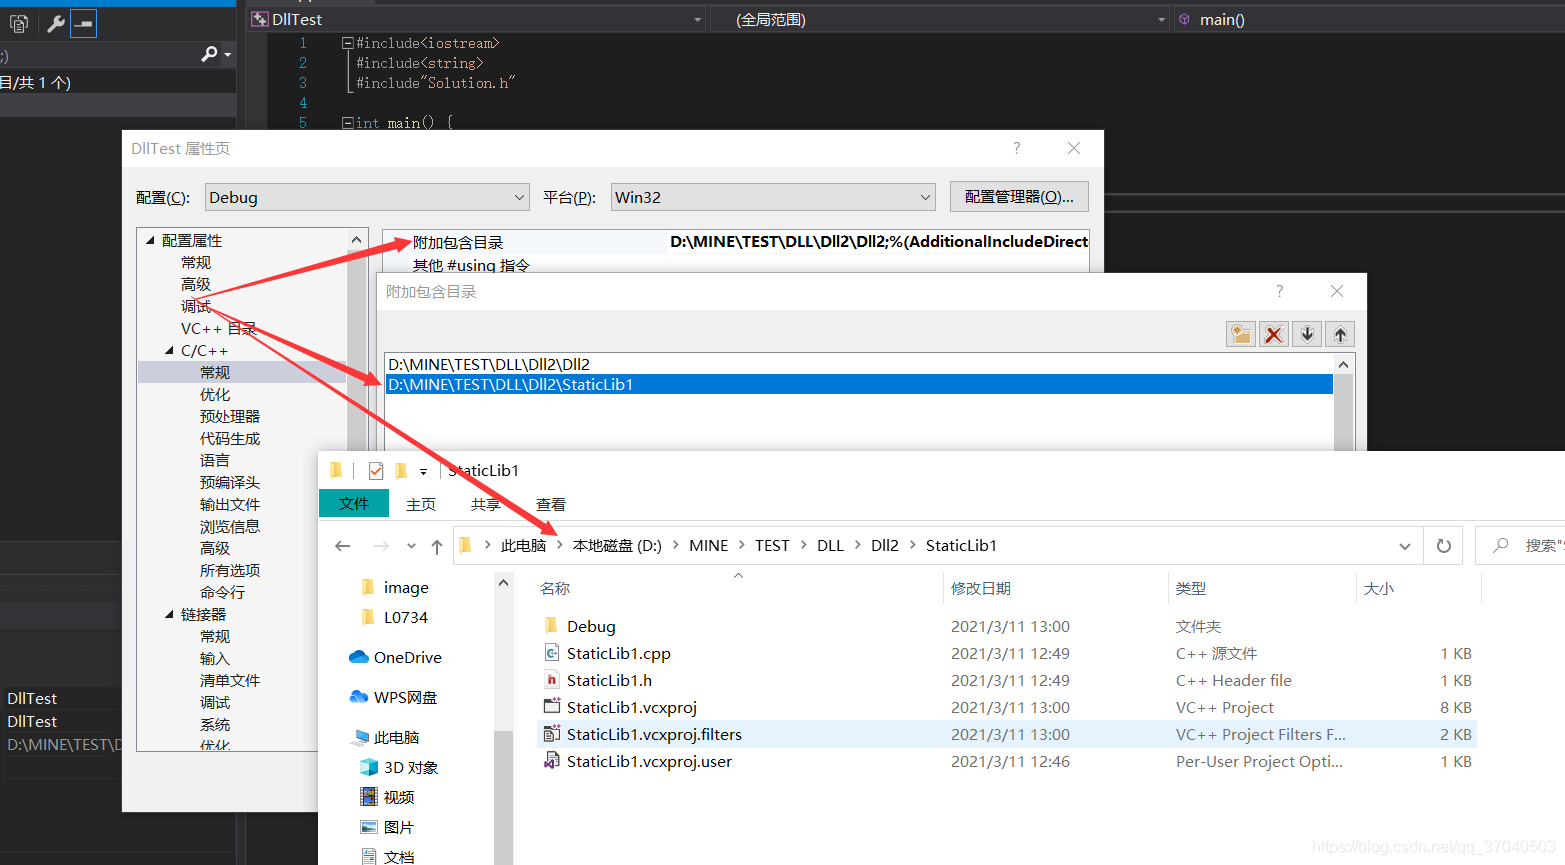Open the 配置 Debug dropdown
This screenshot has width=1565, height=865.
tap(367, 197)
